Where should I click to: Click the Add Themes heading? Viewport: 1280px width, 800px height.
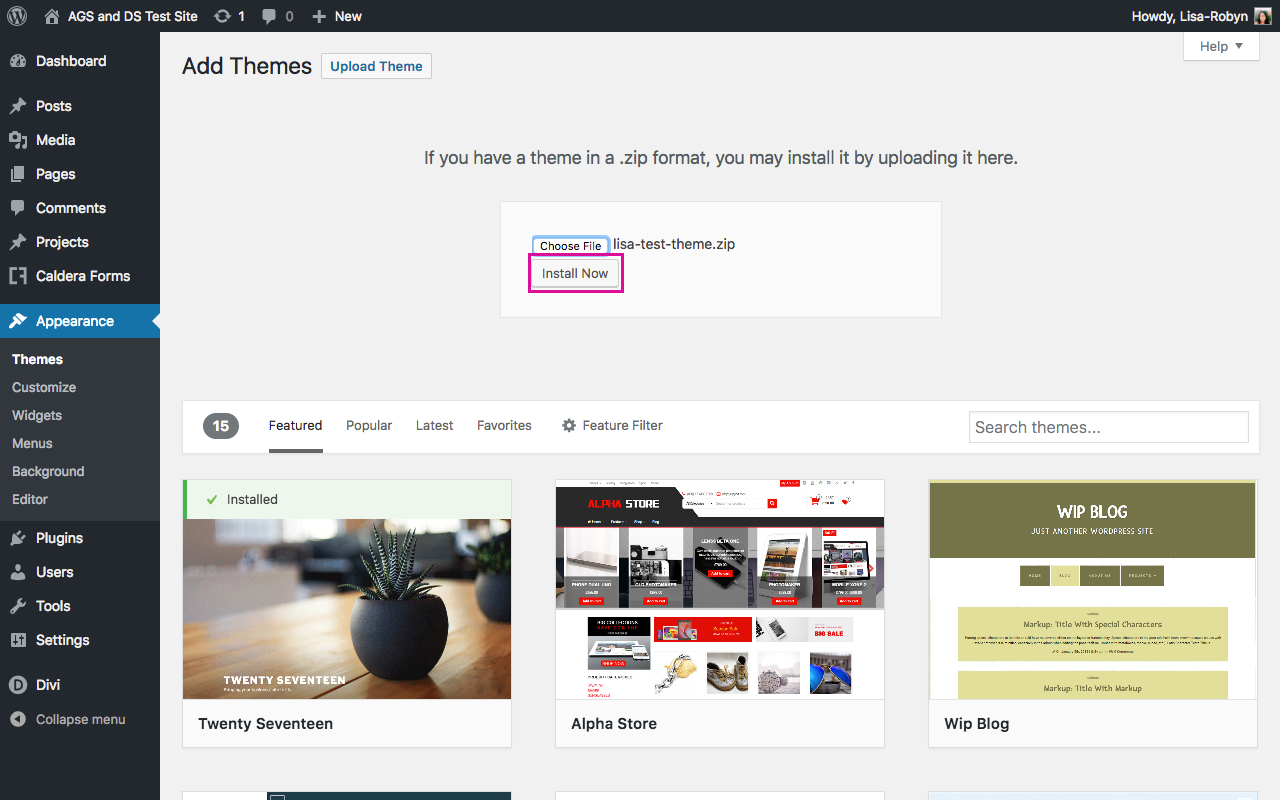point(247,66)
